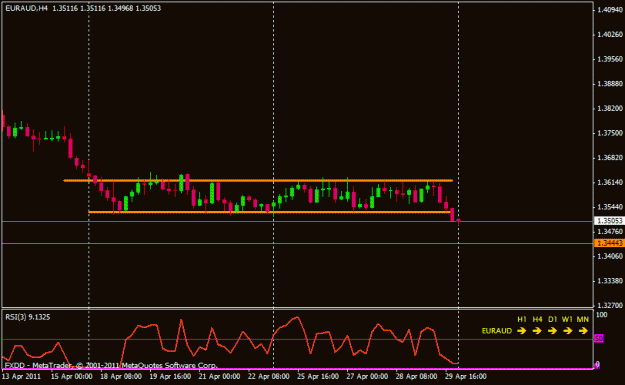Click the 1.36820 price scale label

[610, 158]
